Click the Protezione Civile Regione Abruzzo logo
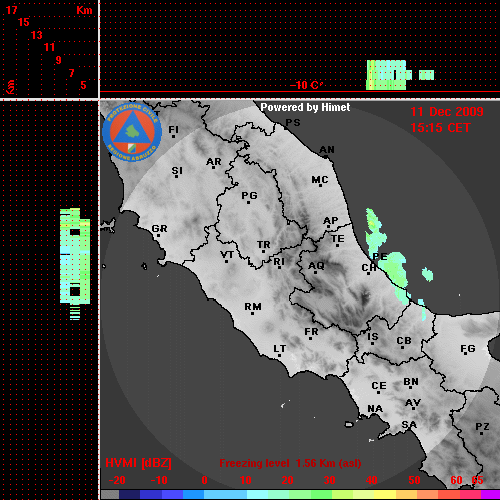The image size is (500, 500). tap(132, 132)
